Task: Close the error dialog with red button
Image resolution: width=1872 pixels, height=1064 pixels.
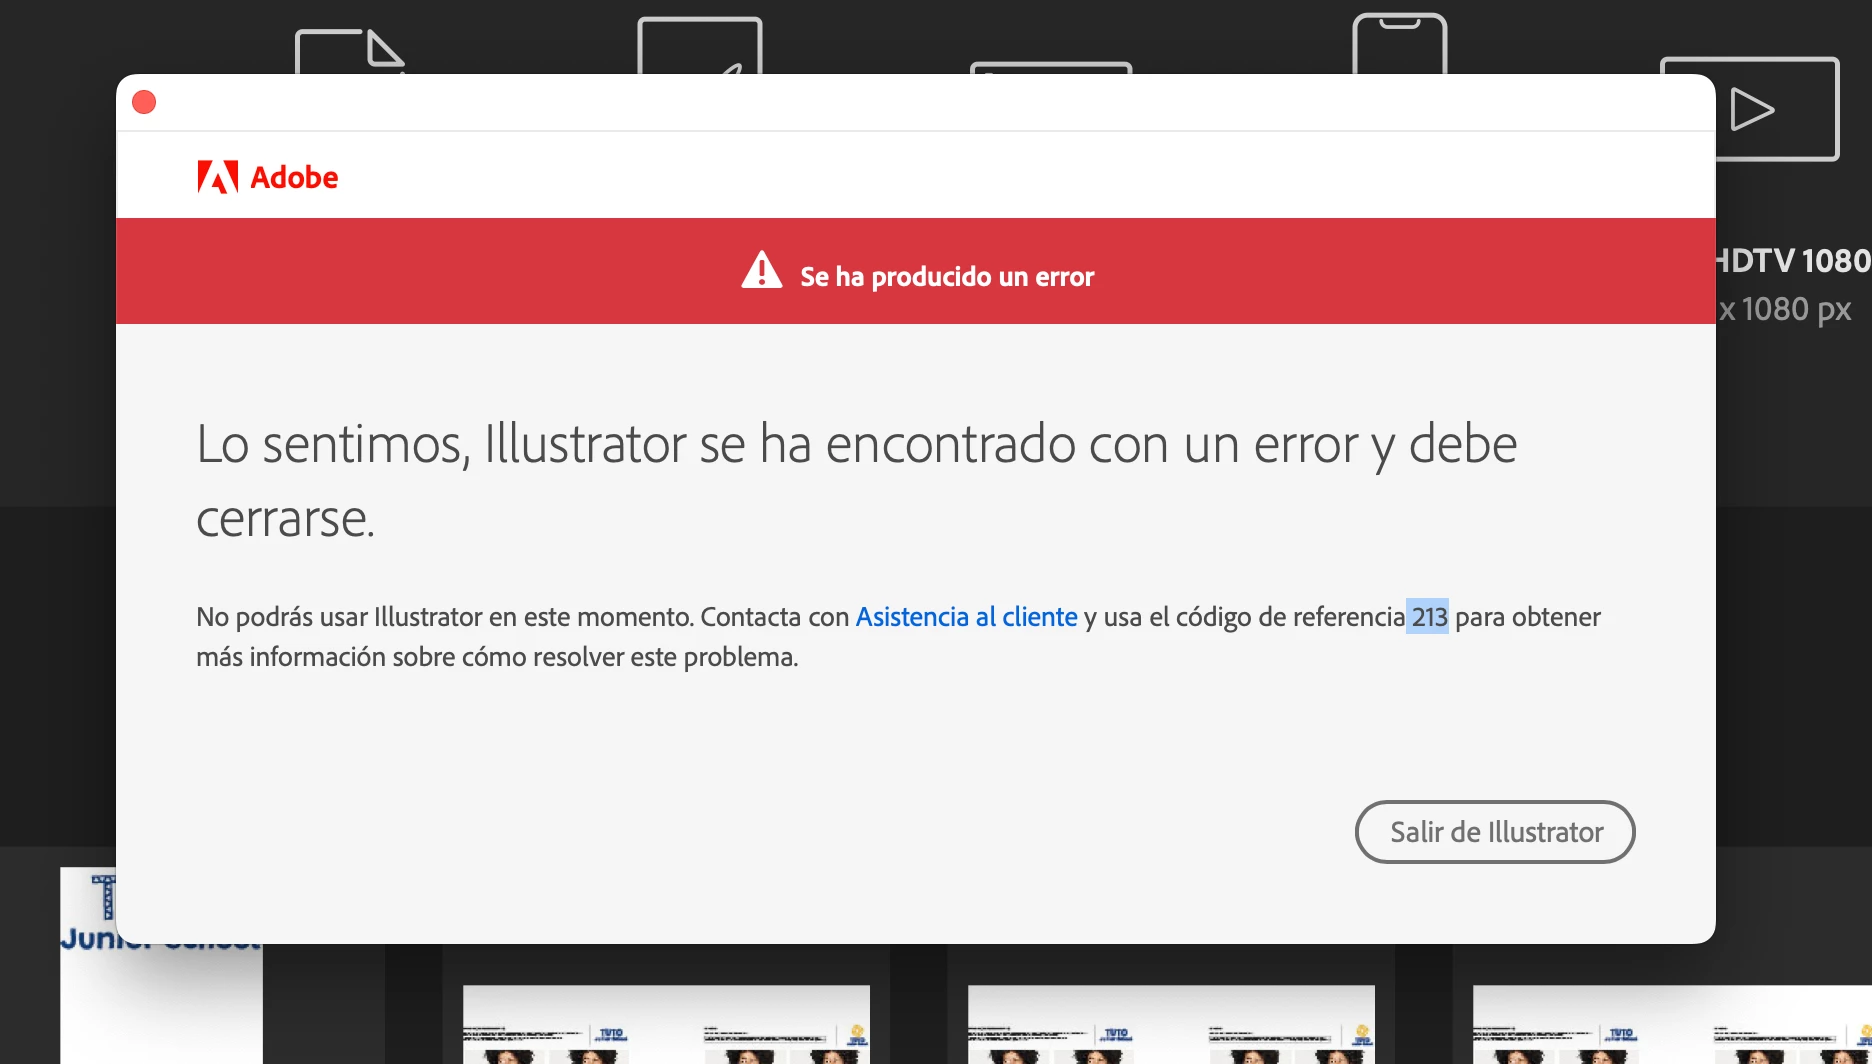Action: coord(144,102)
